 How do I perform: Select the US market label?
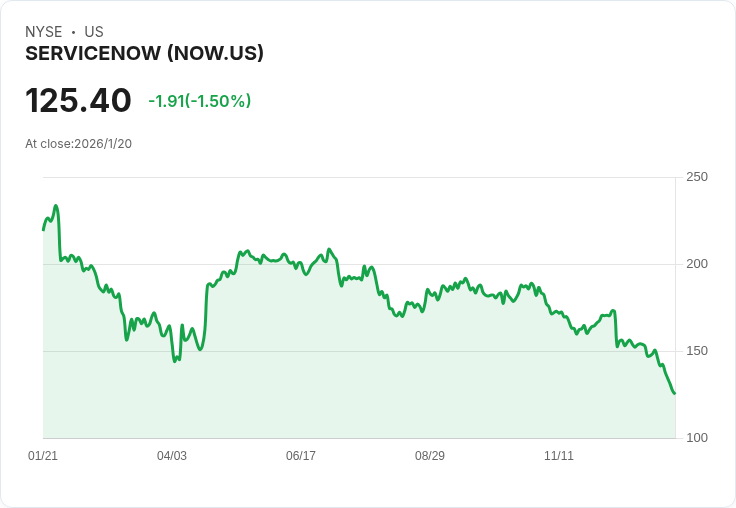pos(94,32)
